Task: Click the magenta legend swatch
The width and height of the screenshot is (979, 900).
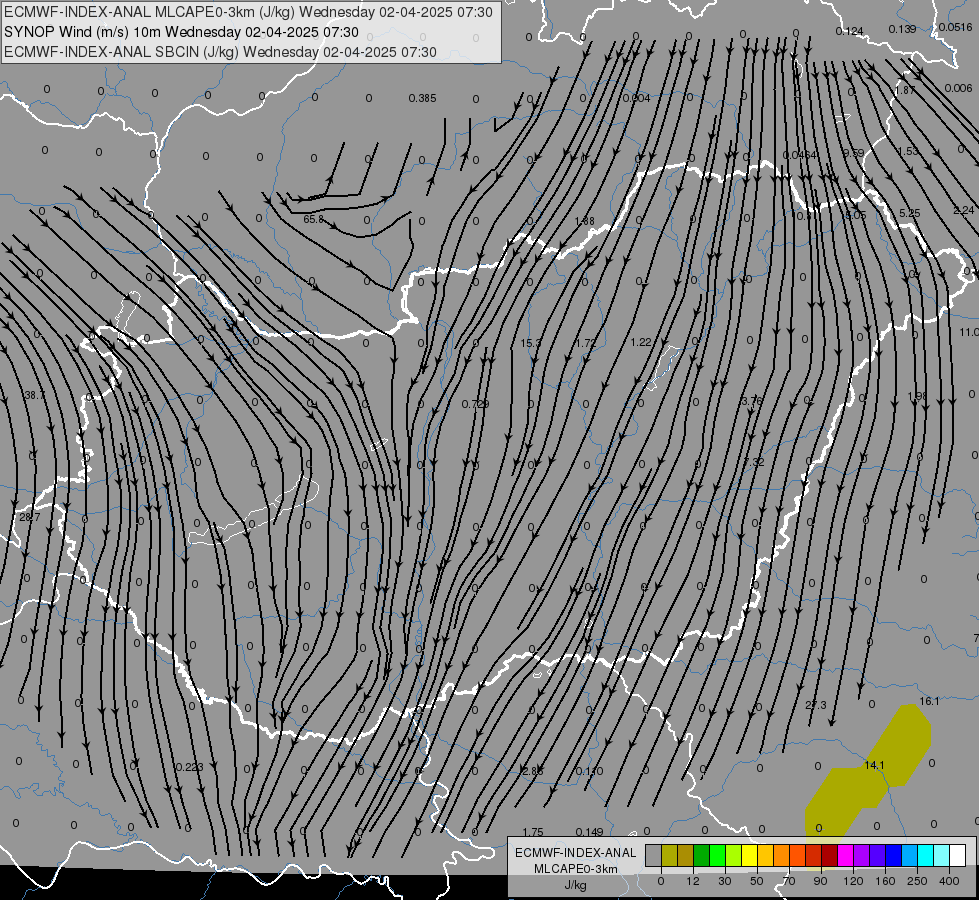Action: coord(845,856)
